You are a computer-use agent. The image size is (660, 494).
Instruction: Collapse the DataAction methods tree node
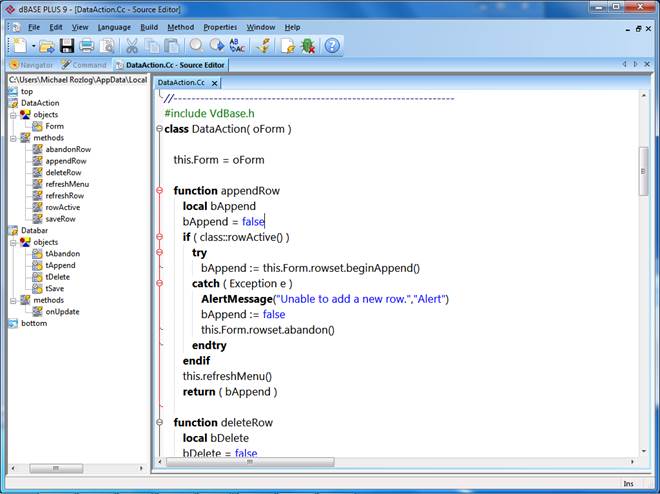point(13,138)
